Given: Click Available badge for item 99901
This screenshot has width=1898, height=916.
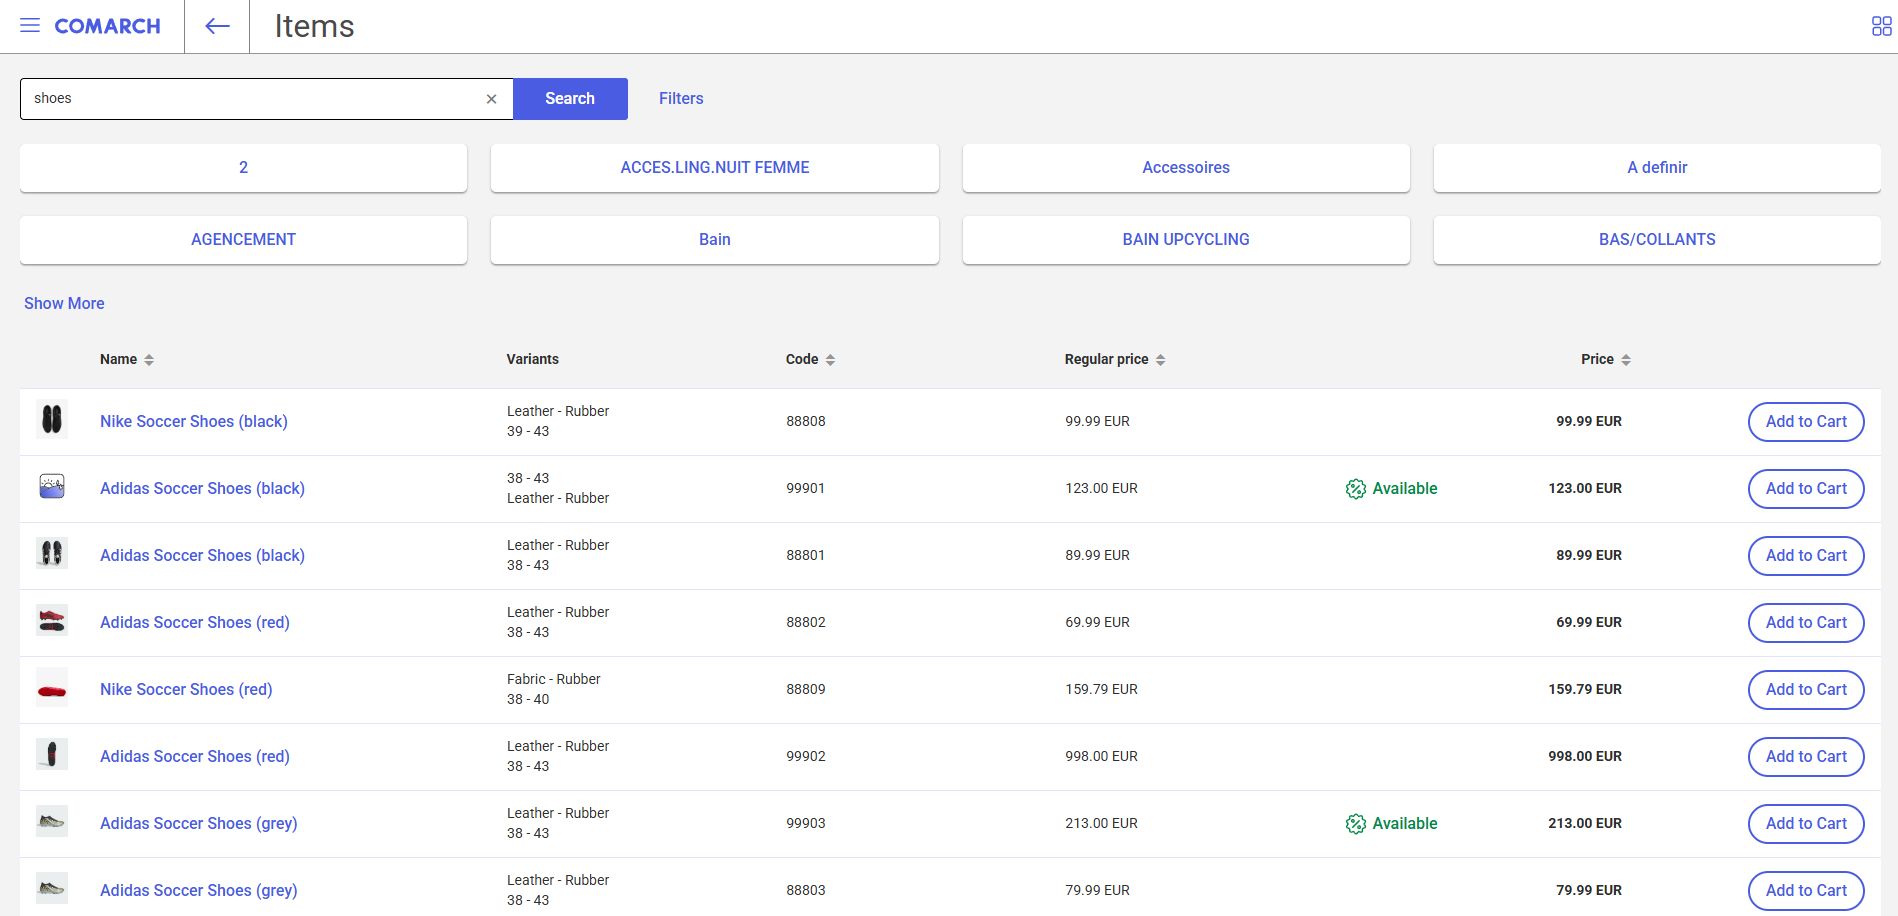Looking at the screenshot, I should (x=1391, y=488).
